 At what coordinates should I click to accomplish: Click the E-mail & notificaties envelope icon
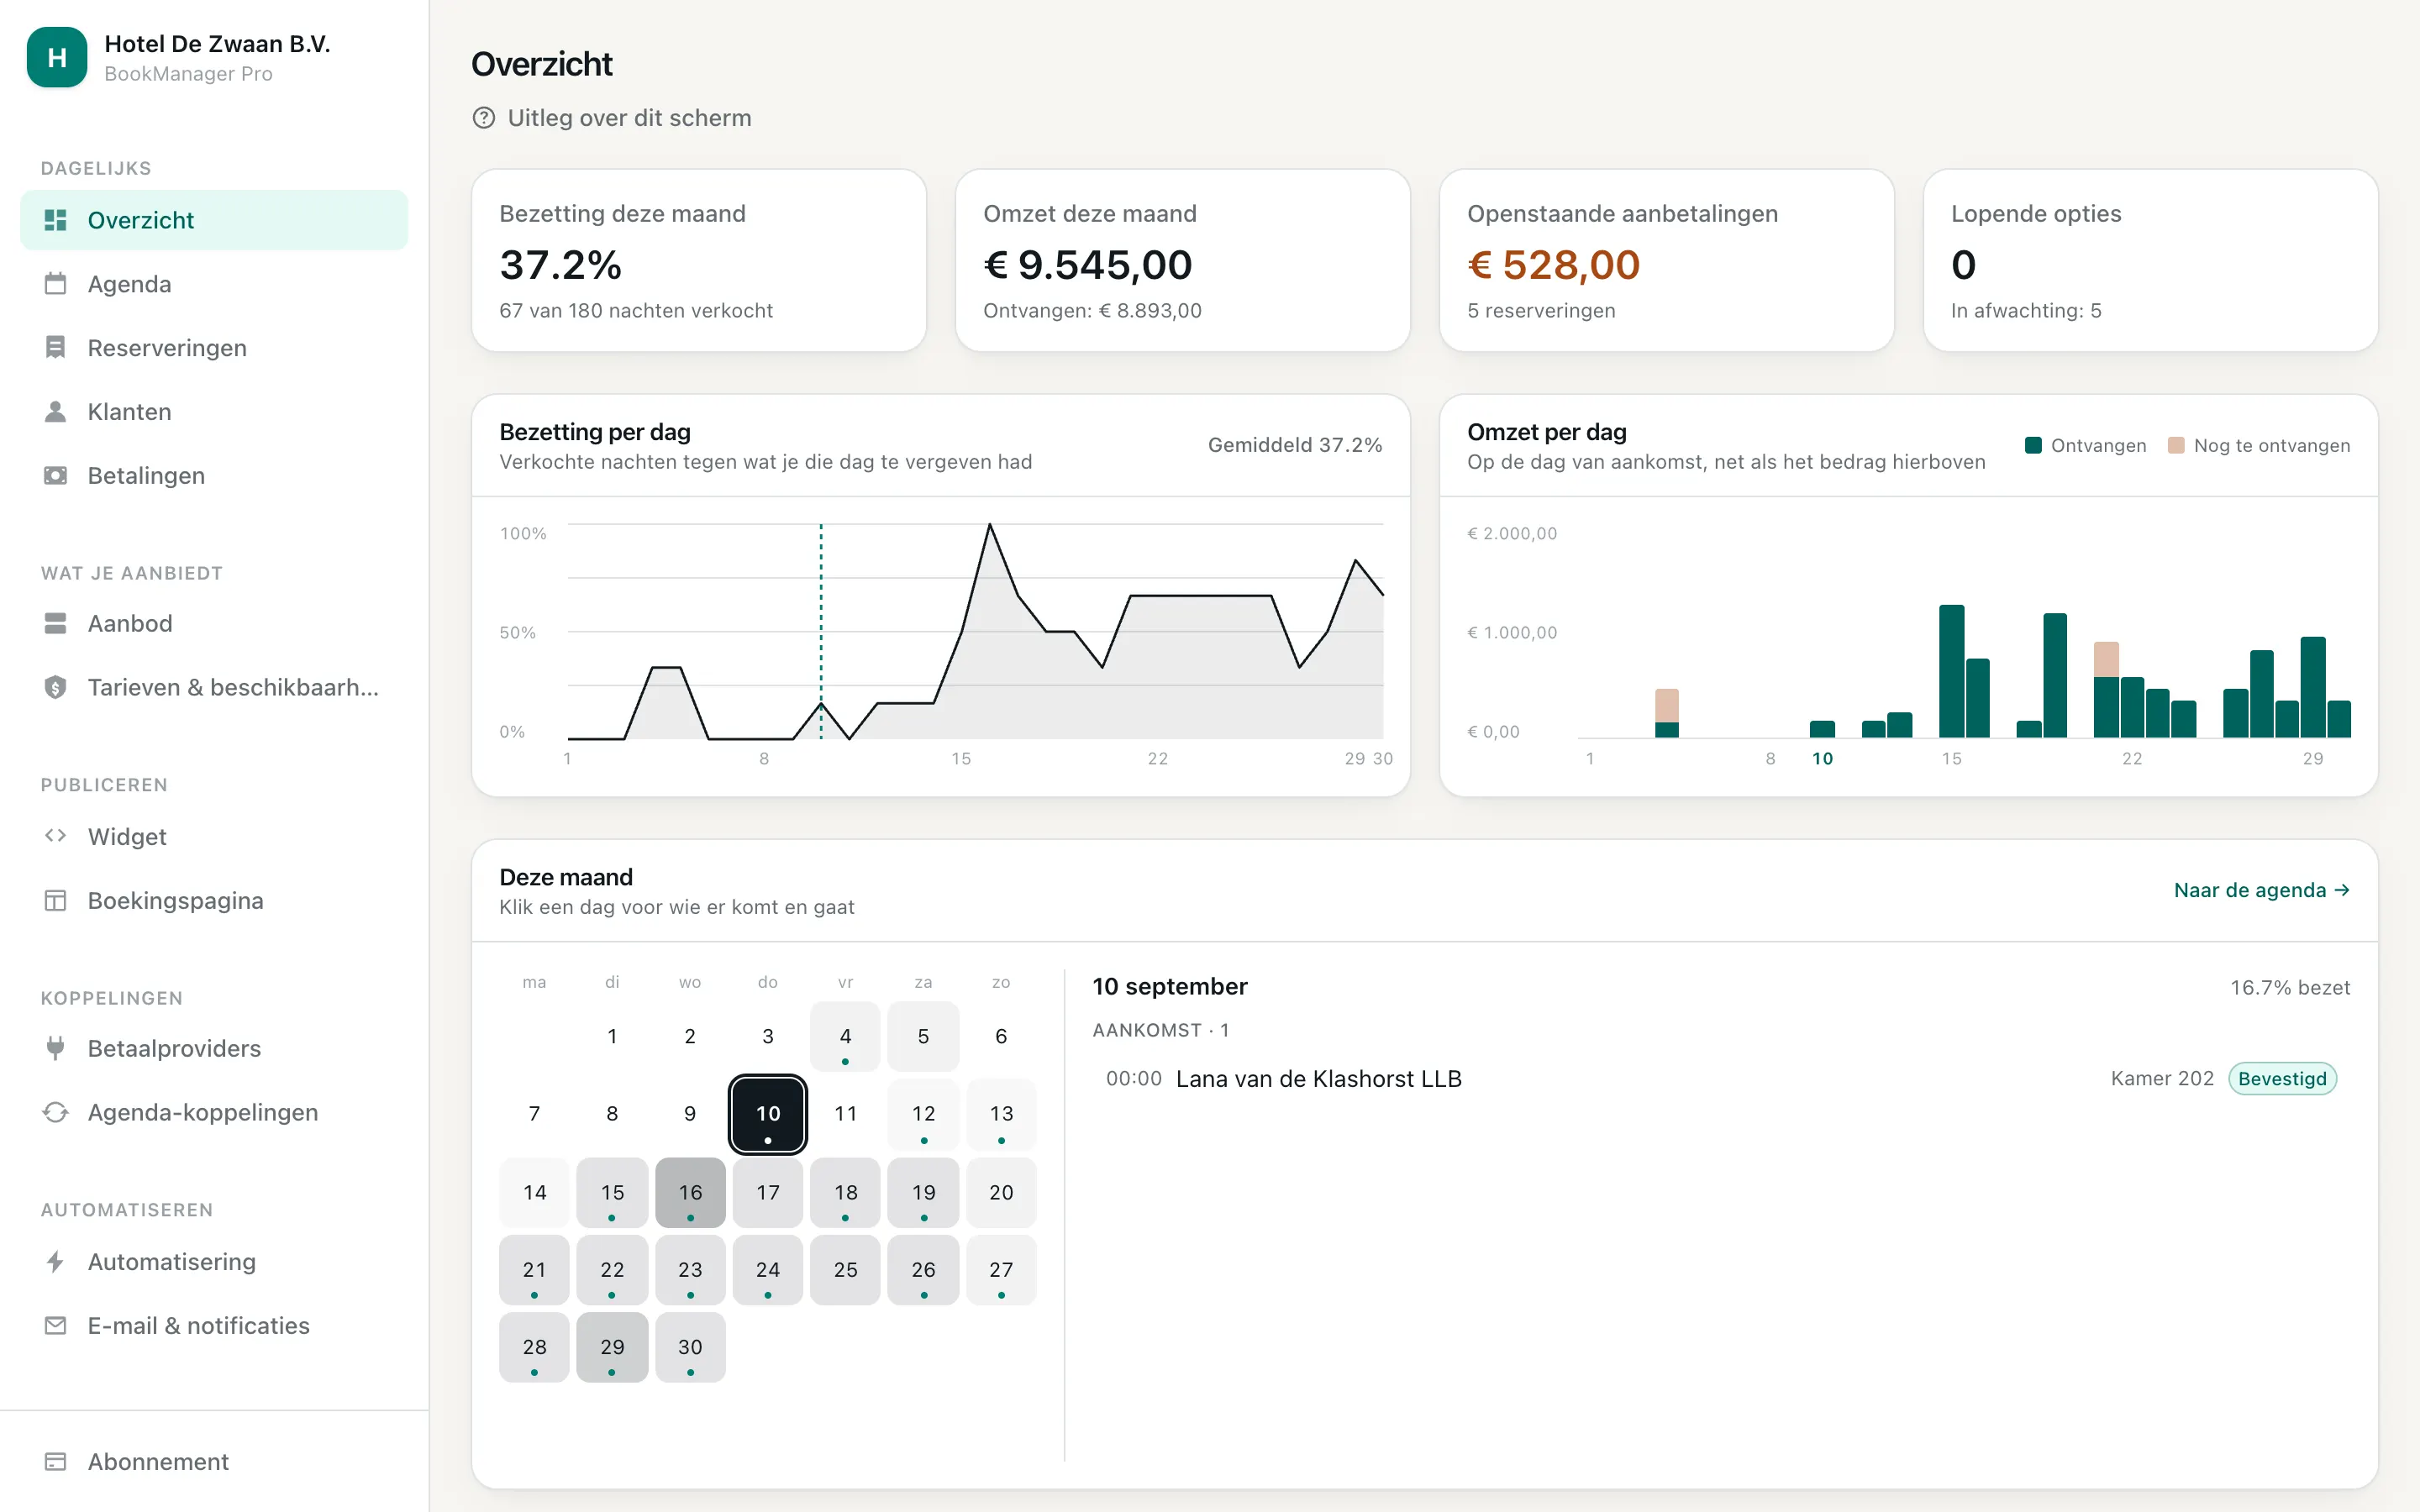click(x=56, y=1325)
